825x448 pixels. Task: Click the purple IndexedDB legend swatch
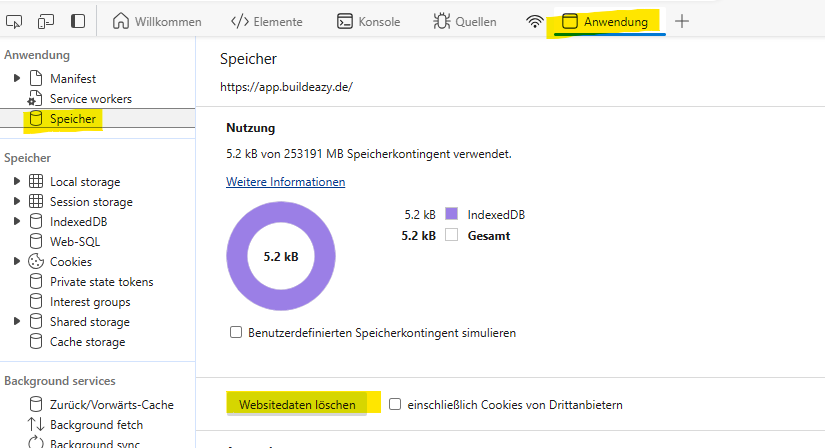tap(451, 214)
